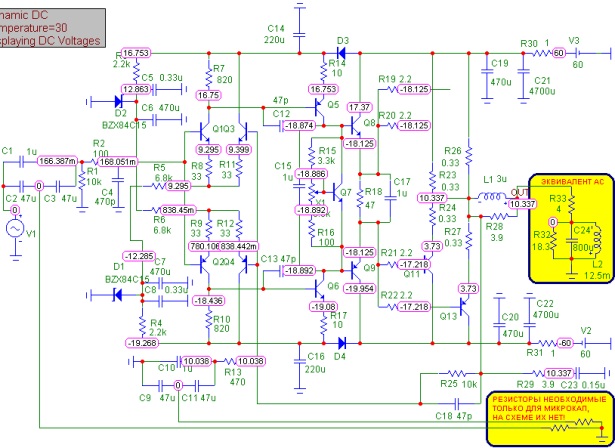Select the R17 10 ohm resistor symbol
The width and height of the screenshot is (615, 448).
324,324
